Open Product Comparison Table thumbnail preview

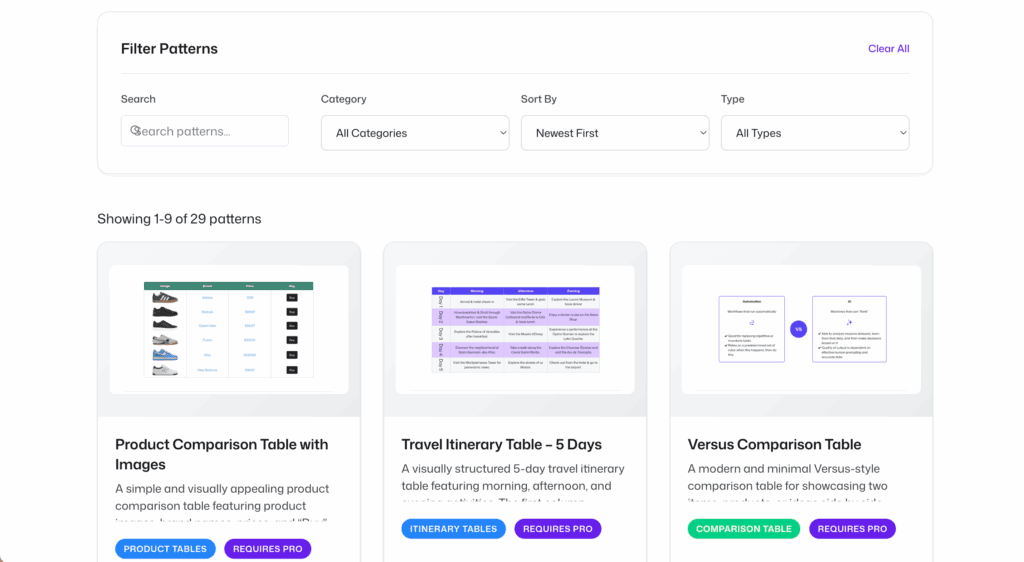[229, 330]
